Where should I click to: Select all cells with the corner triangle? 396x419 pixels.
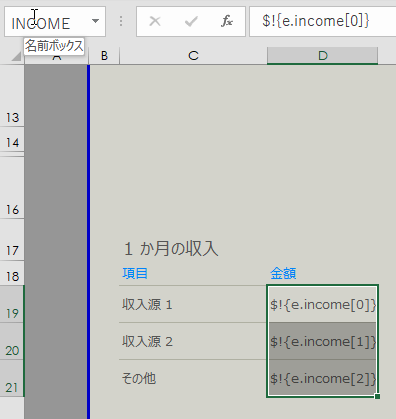(x=15, y=56)
